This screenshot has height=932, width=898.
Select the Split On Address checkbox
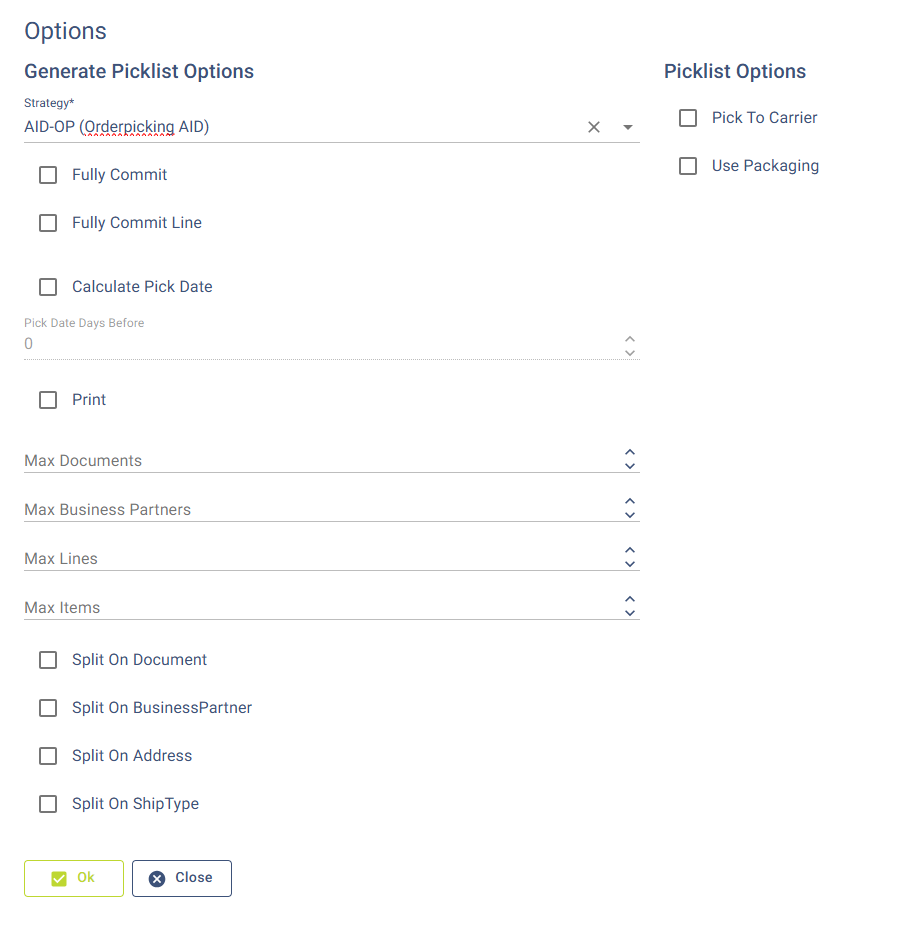[x=48, y=756]
